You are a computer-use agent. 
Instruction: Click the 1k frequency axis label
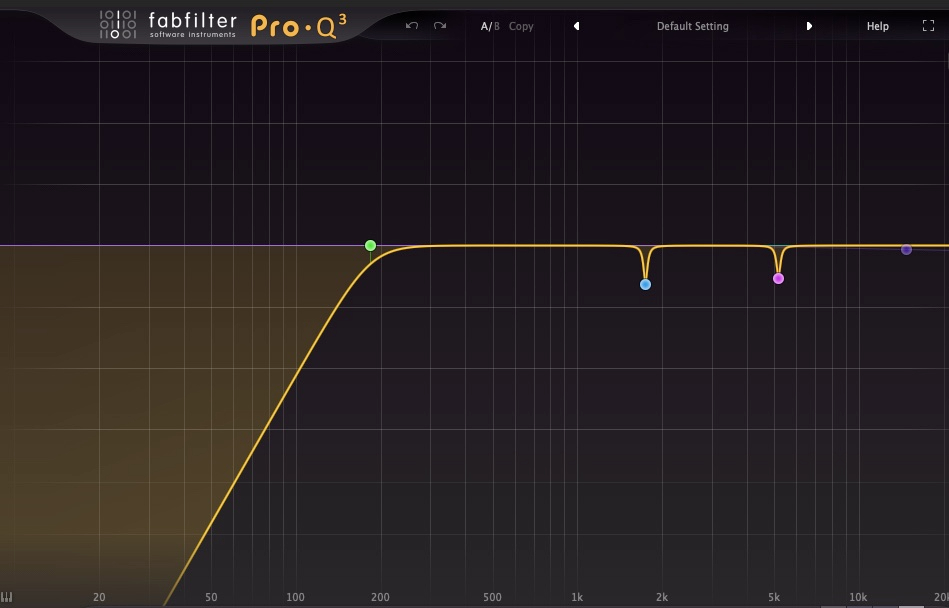(577, 597)
